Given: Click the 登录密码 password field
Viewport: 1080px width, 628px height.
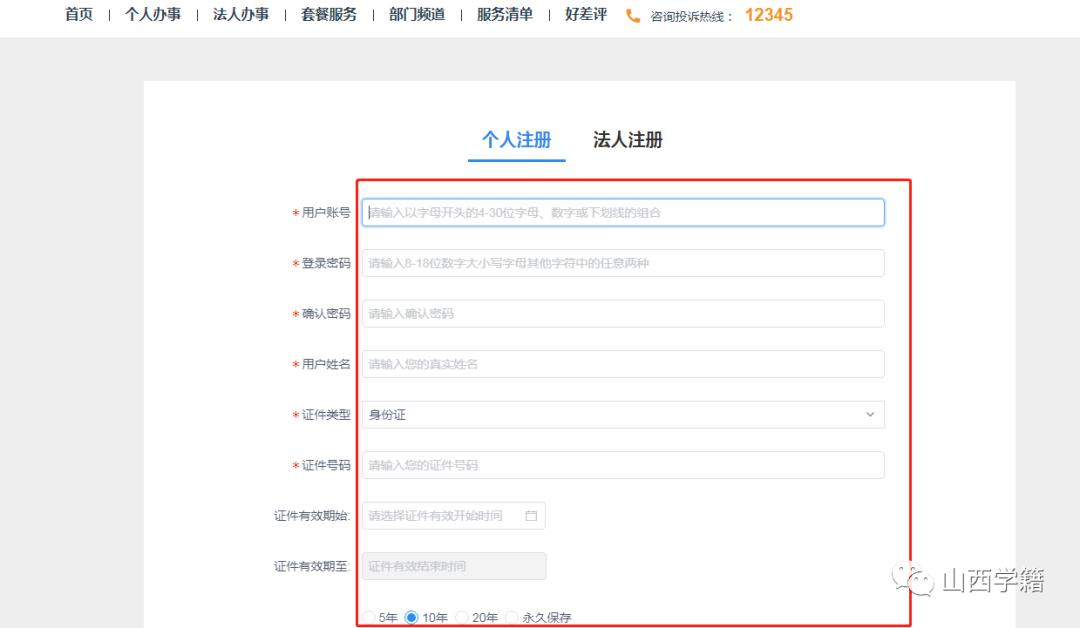Looking at the screenshot, I should pos(622,262).
